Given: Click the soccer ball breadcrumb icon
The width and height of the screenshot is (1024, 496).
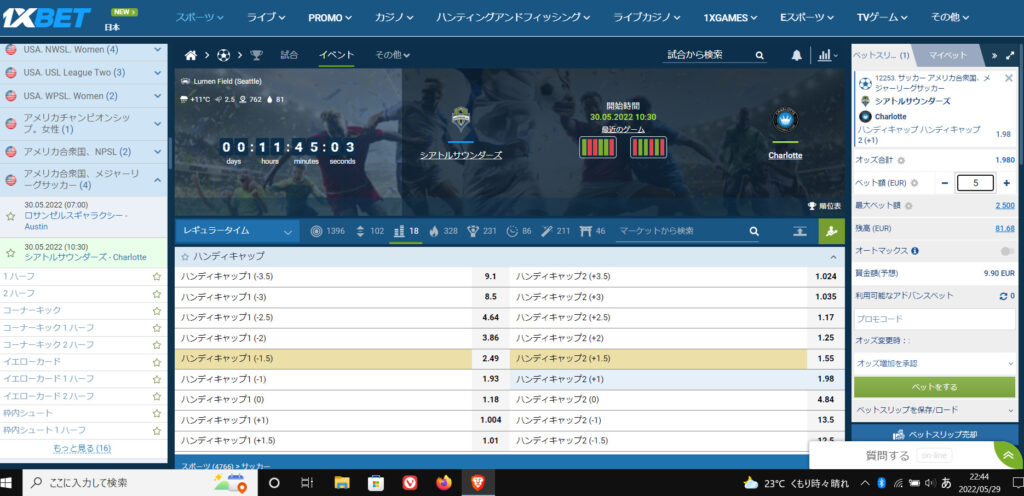Looking at the screenshot, I should pos(224,55).
